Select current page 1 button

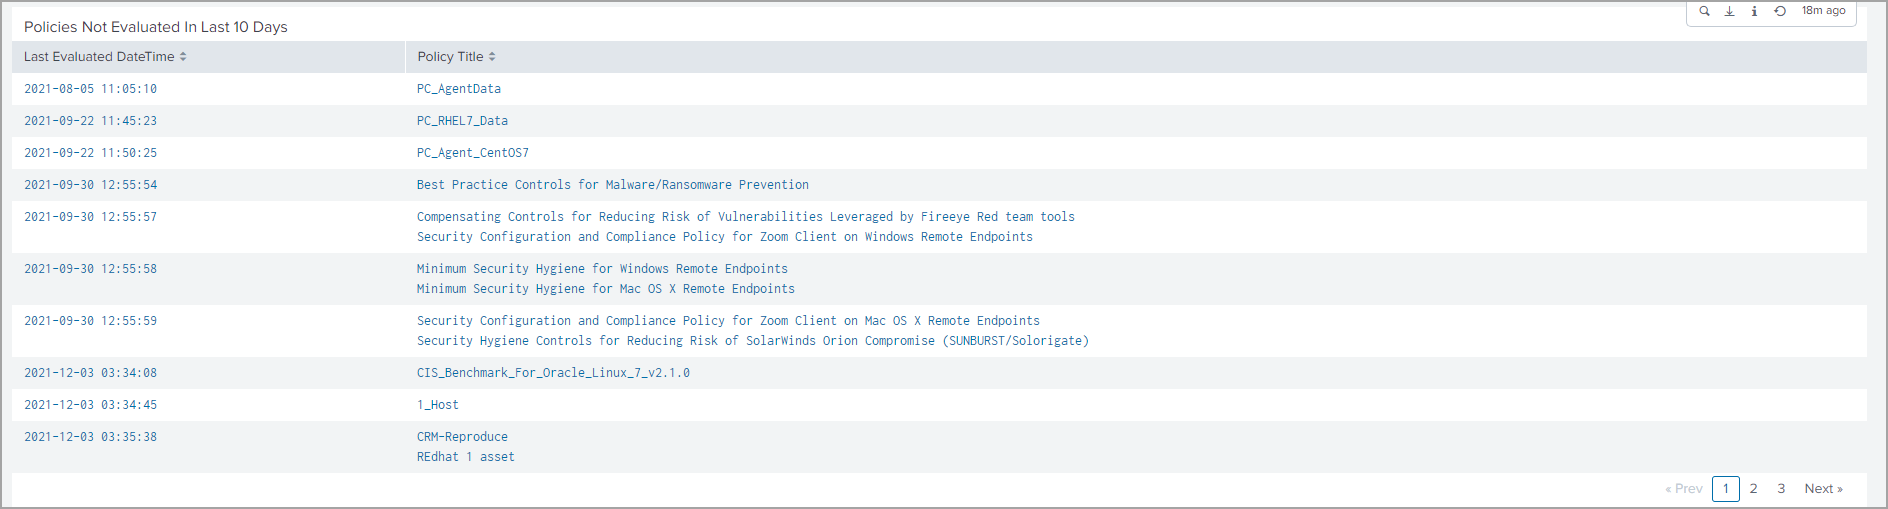point(1725,489)
